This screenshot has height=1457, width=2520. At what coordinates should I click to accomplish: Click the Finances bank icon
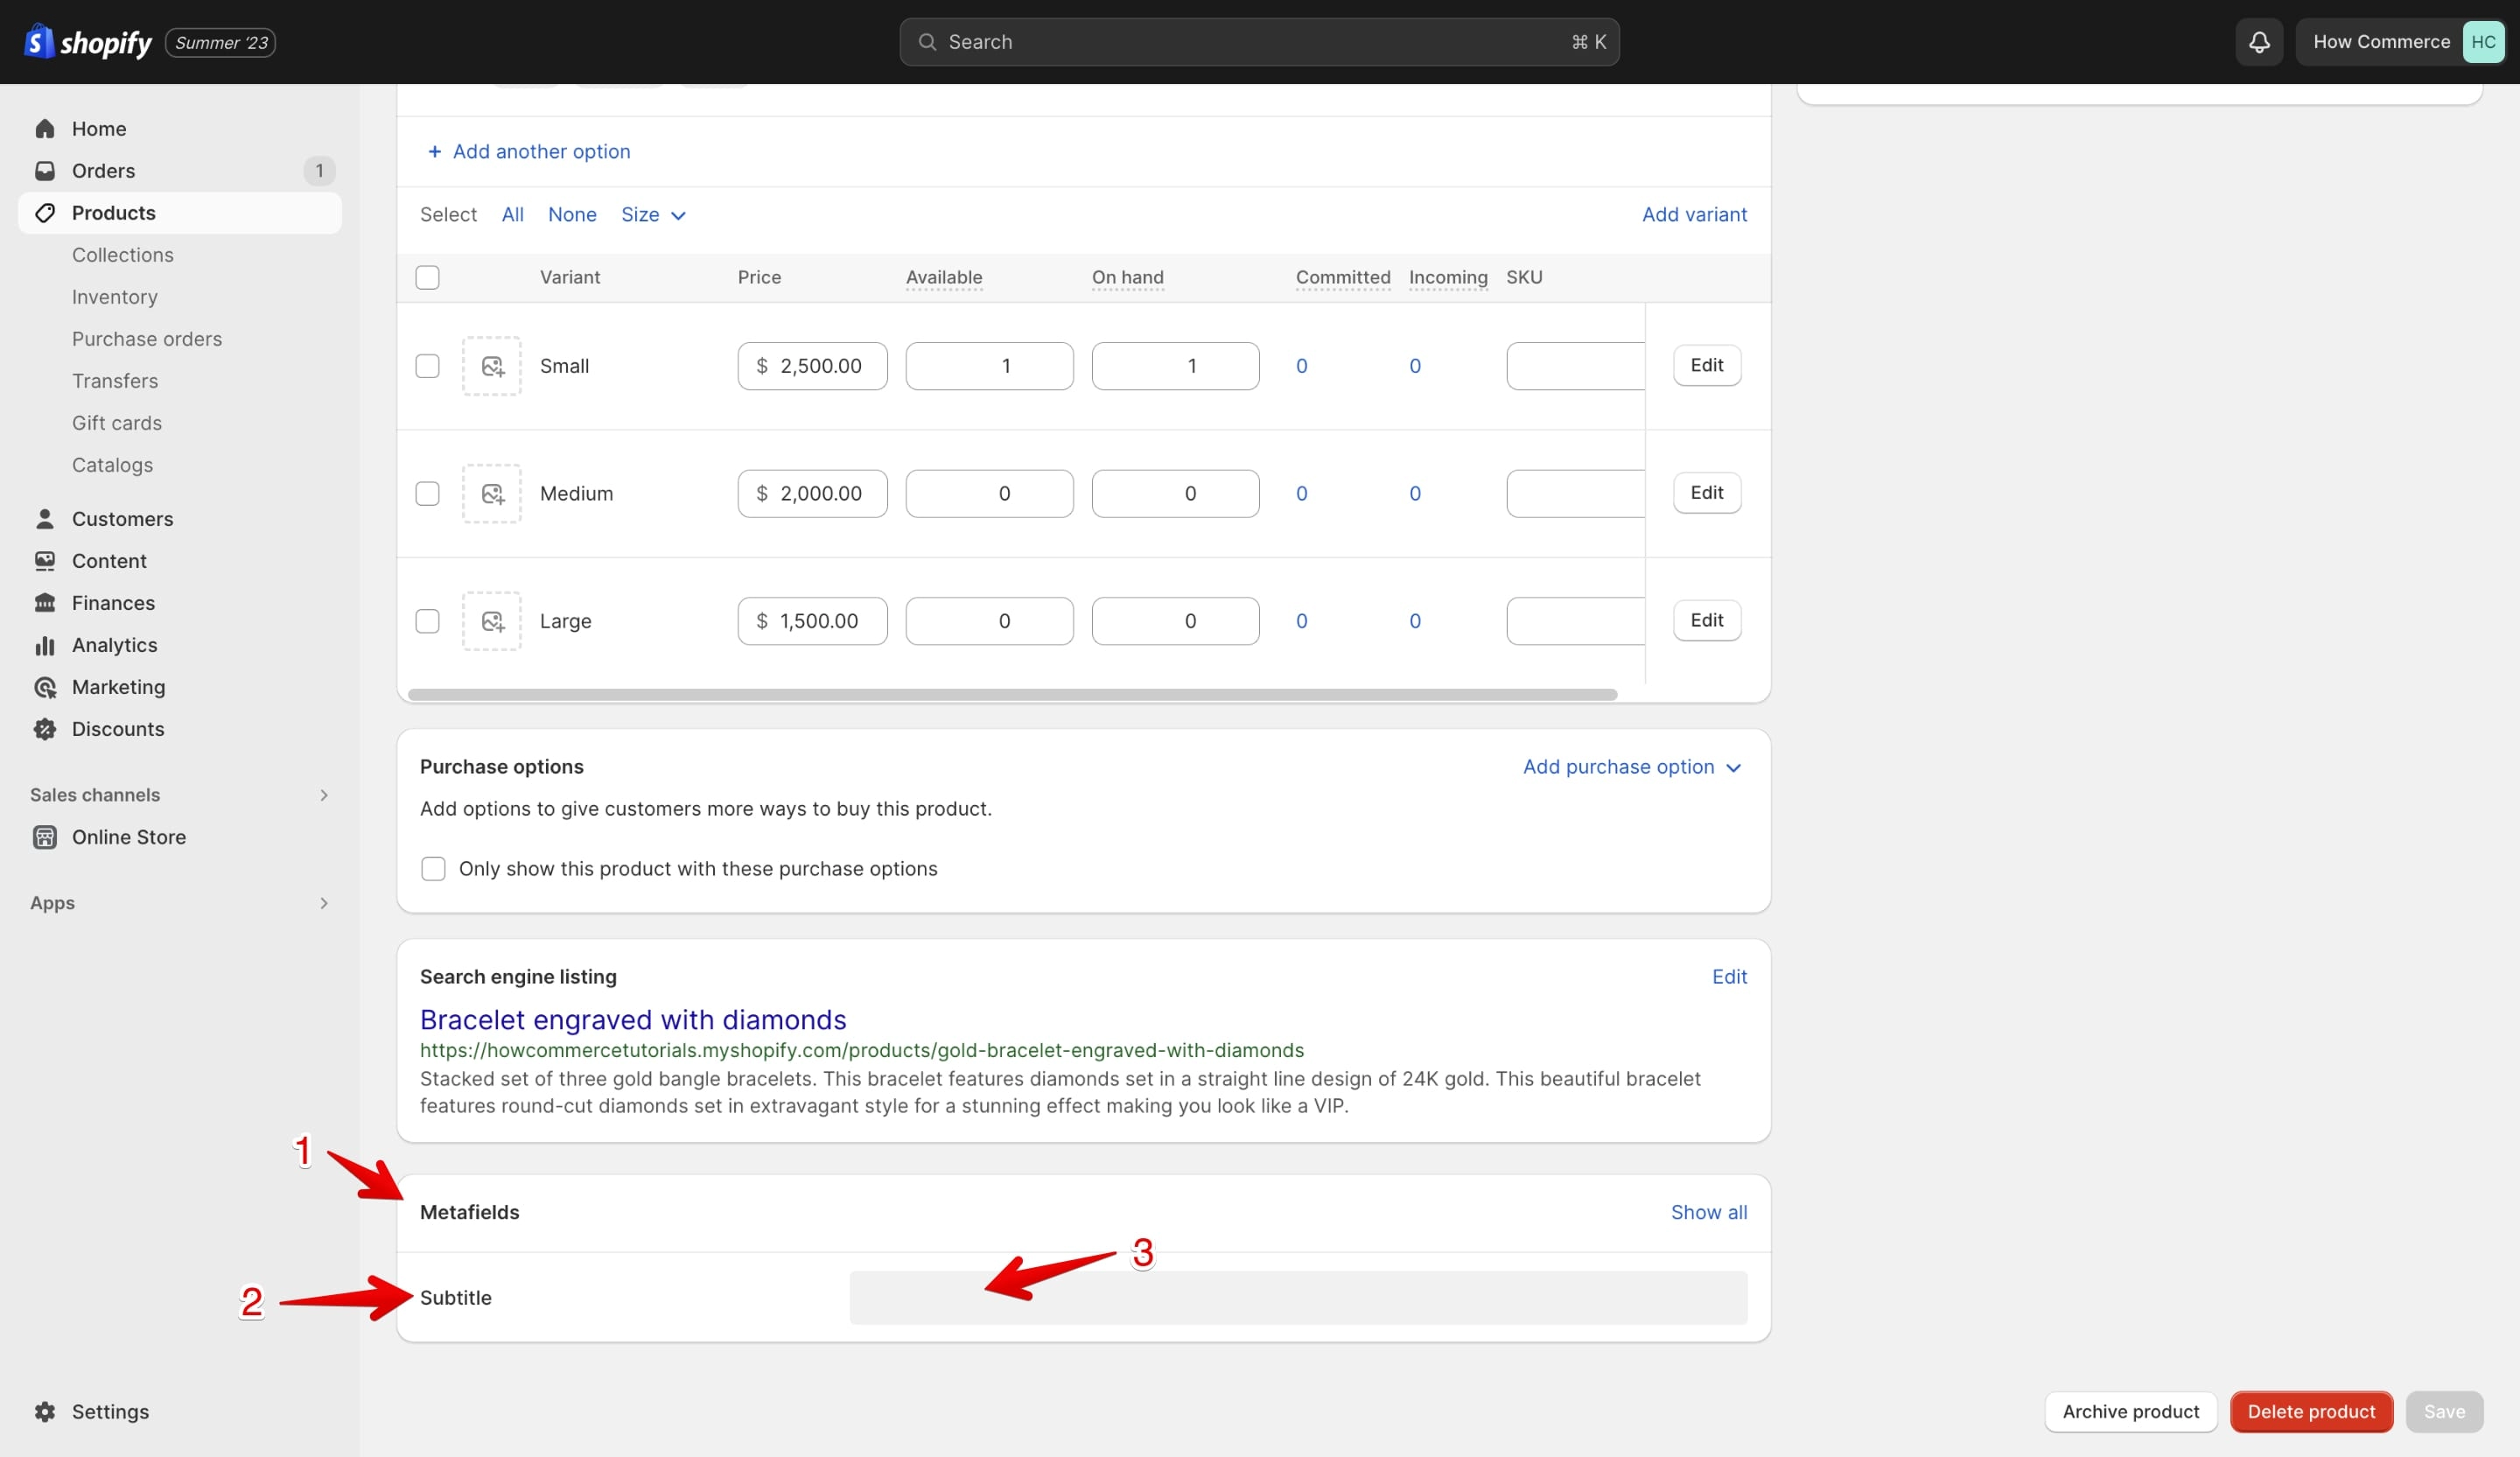(45, 603)
